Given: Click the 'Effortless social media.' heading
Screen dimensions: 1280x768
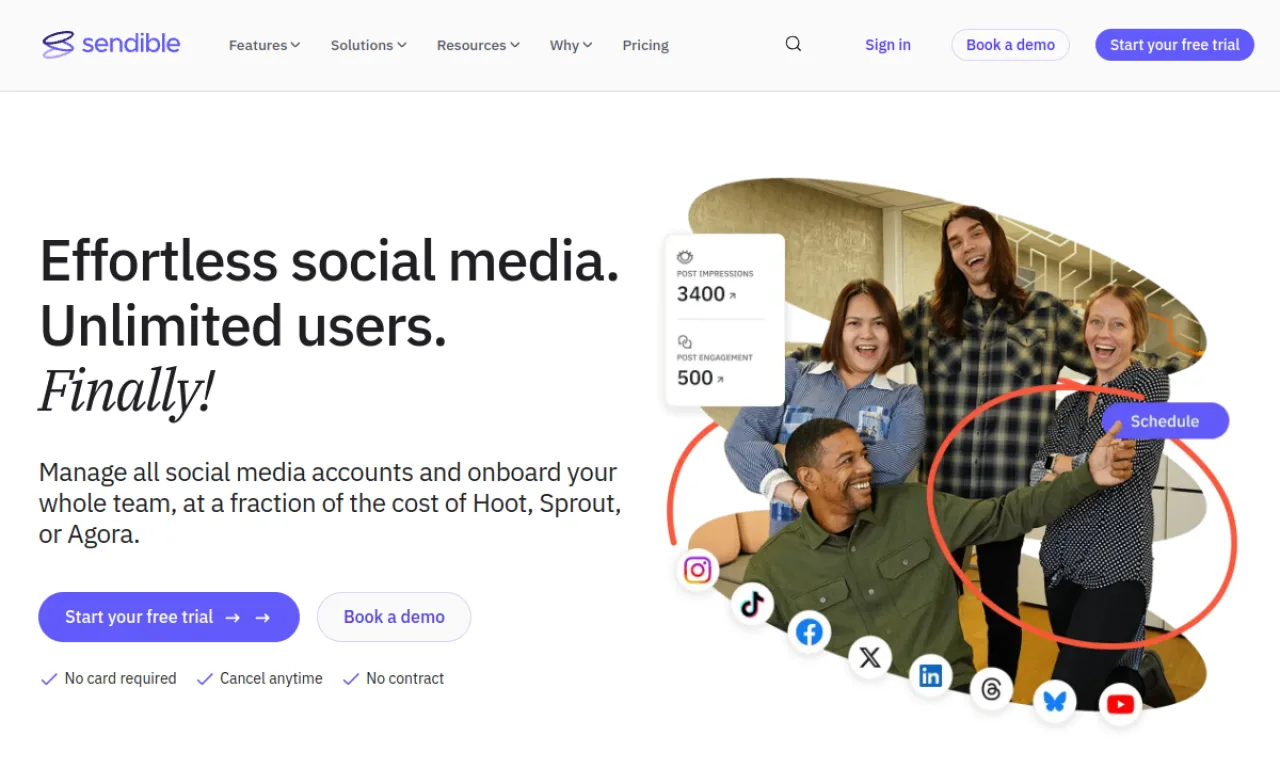Looking at the screenshot, I should (x=330, y=261).
